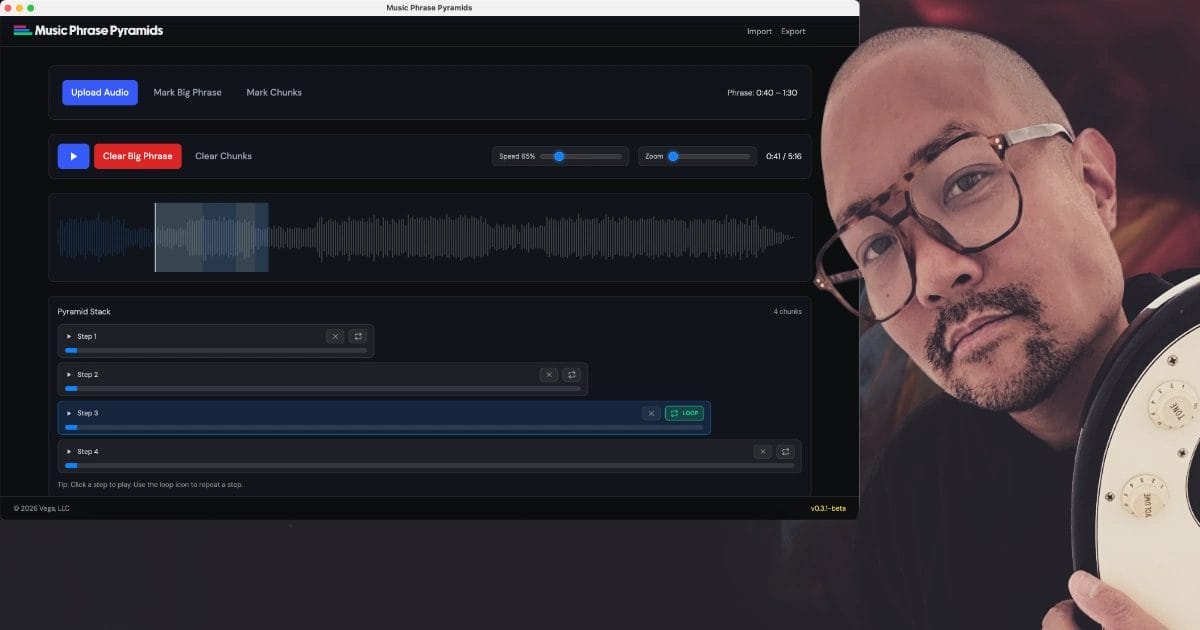Click Clear Chunks
Viewport: 1200px width, 630px height.
click(x=223, y=156)
